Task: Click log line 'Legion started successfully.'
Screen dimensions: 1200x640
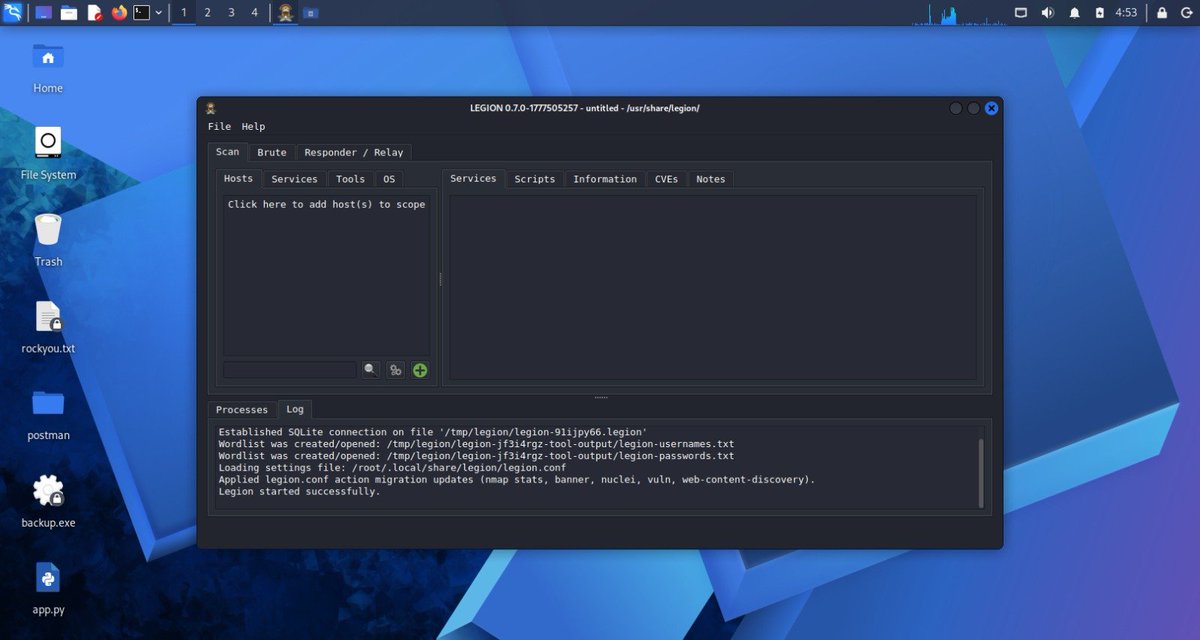Action: pos(299,492)
